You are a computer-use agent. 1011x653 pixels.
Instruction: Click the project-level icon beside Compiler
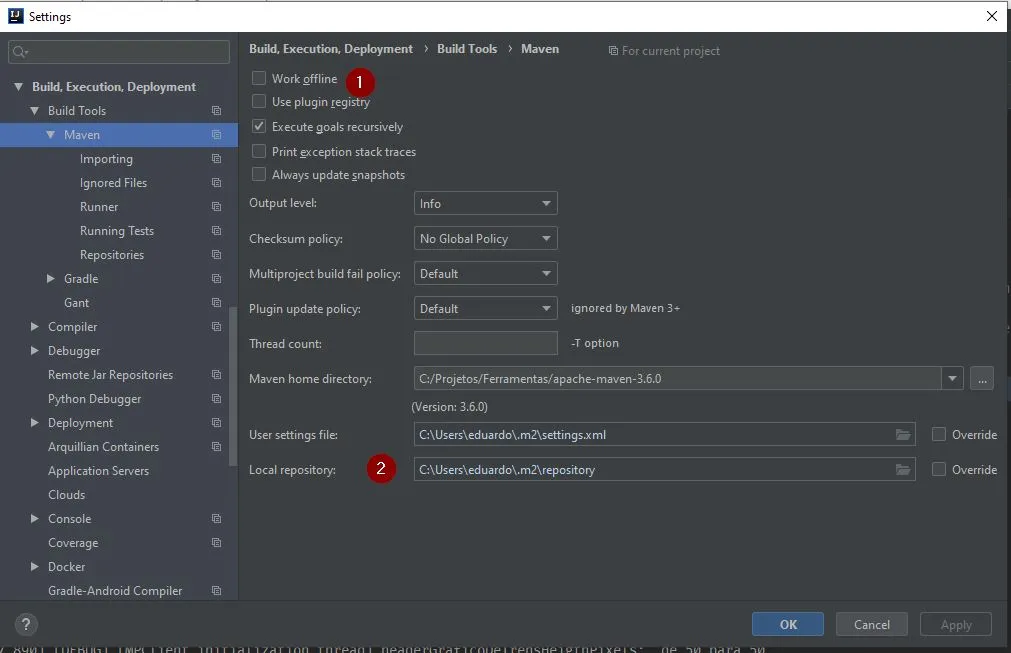[217, 327]
